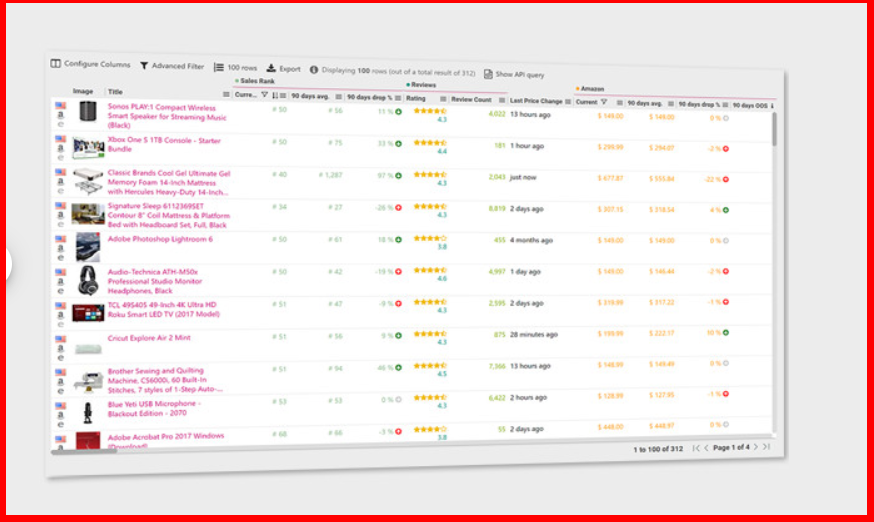Open Blue Yeti USB Microphone Blackout Edition link
The height and width of the screenshot is (522, 874).
point(154,408)
